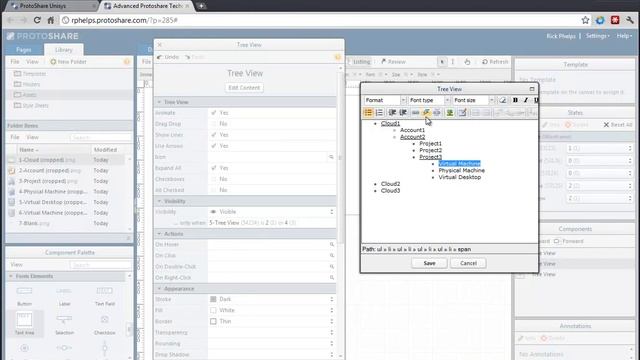Click the Reset All button in States
This screenshot has height=360, width=640.
click(x=618, y=124)
